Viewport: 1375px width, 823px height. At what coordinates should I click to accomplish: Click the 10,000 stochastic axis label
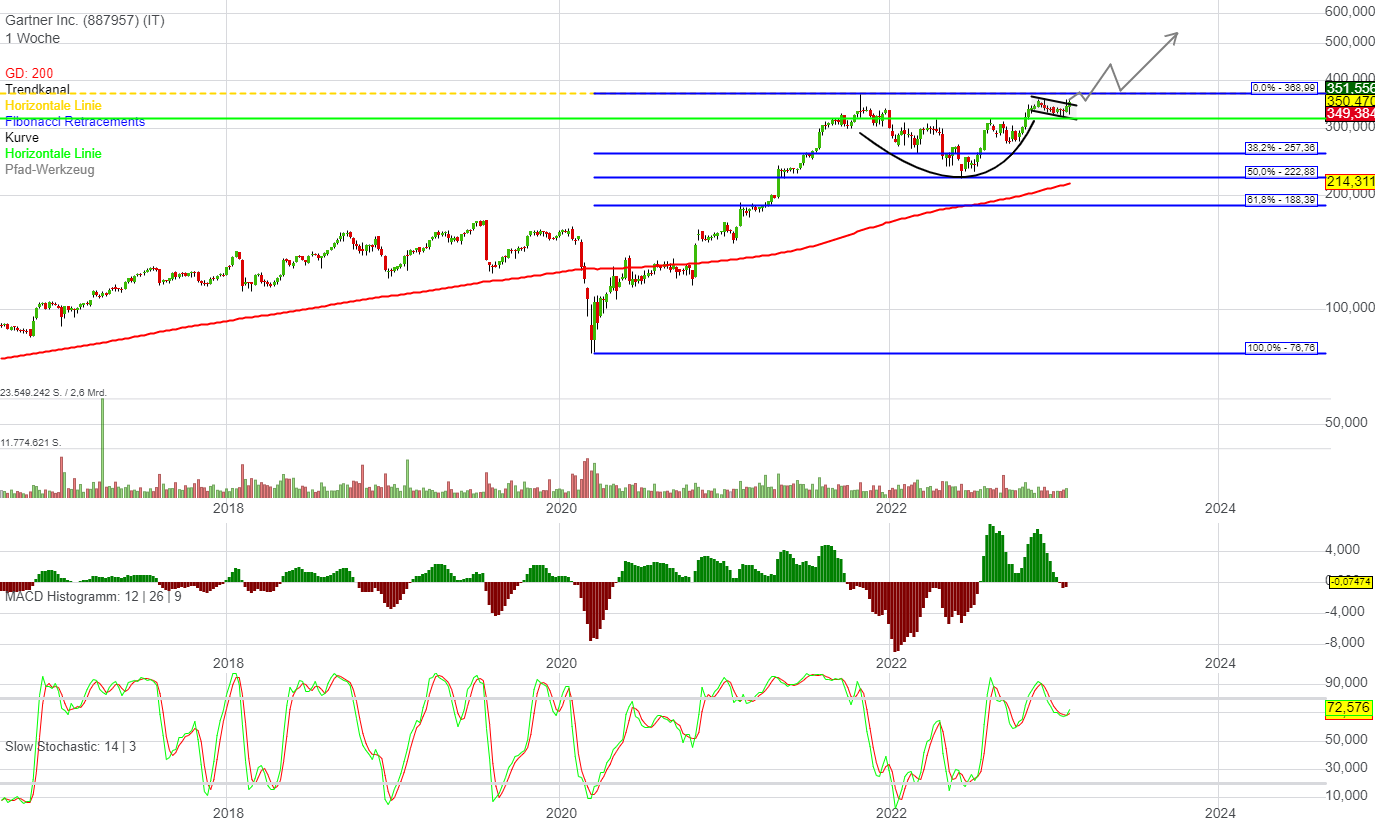coord(1348,796)
